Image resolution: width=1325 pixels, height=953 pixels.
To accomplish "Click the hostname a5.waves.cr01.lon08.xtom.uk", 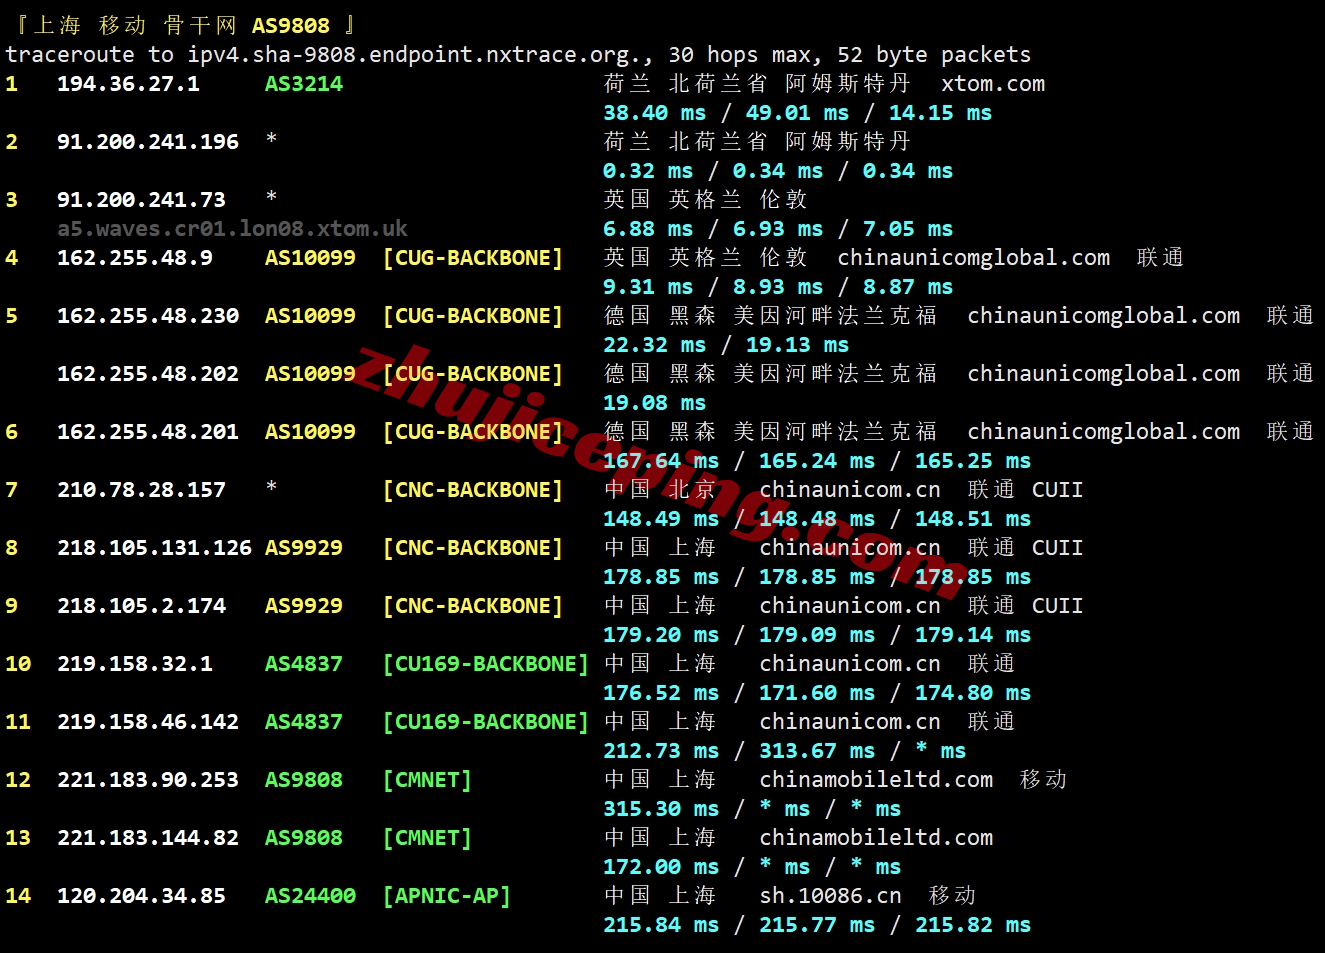I will point(232,229).
